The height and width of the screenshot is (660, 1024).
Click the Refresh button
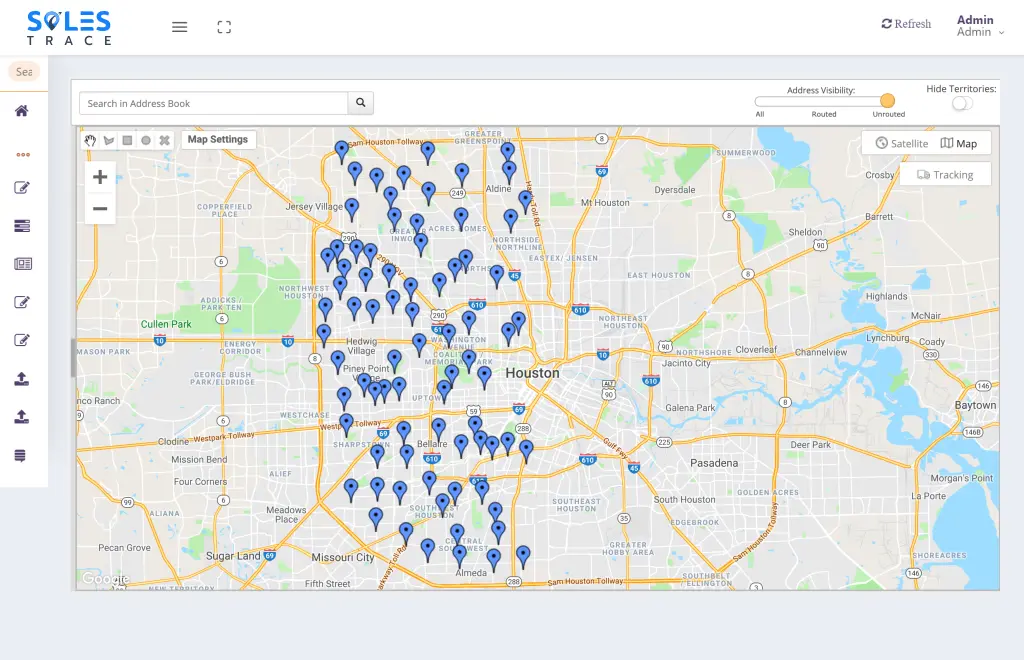pyautogui.click(x=906, y=24)
